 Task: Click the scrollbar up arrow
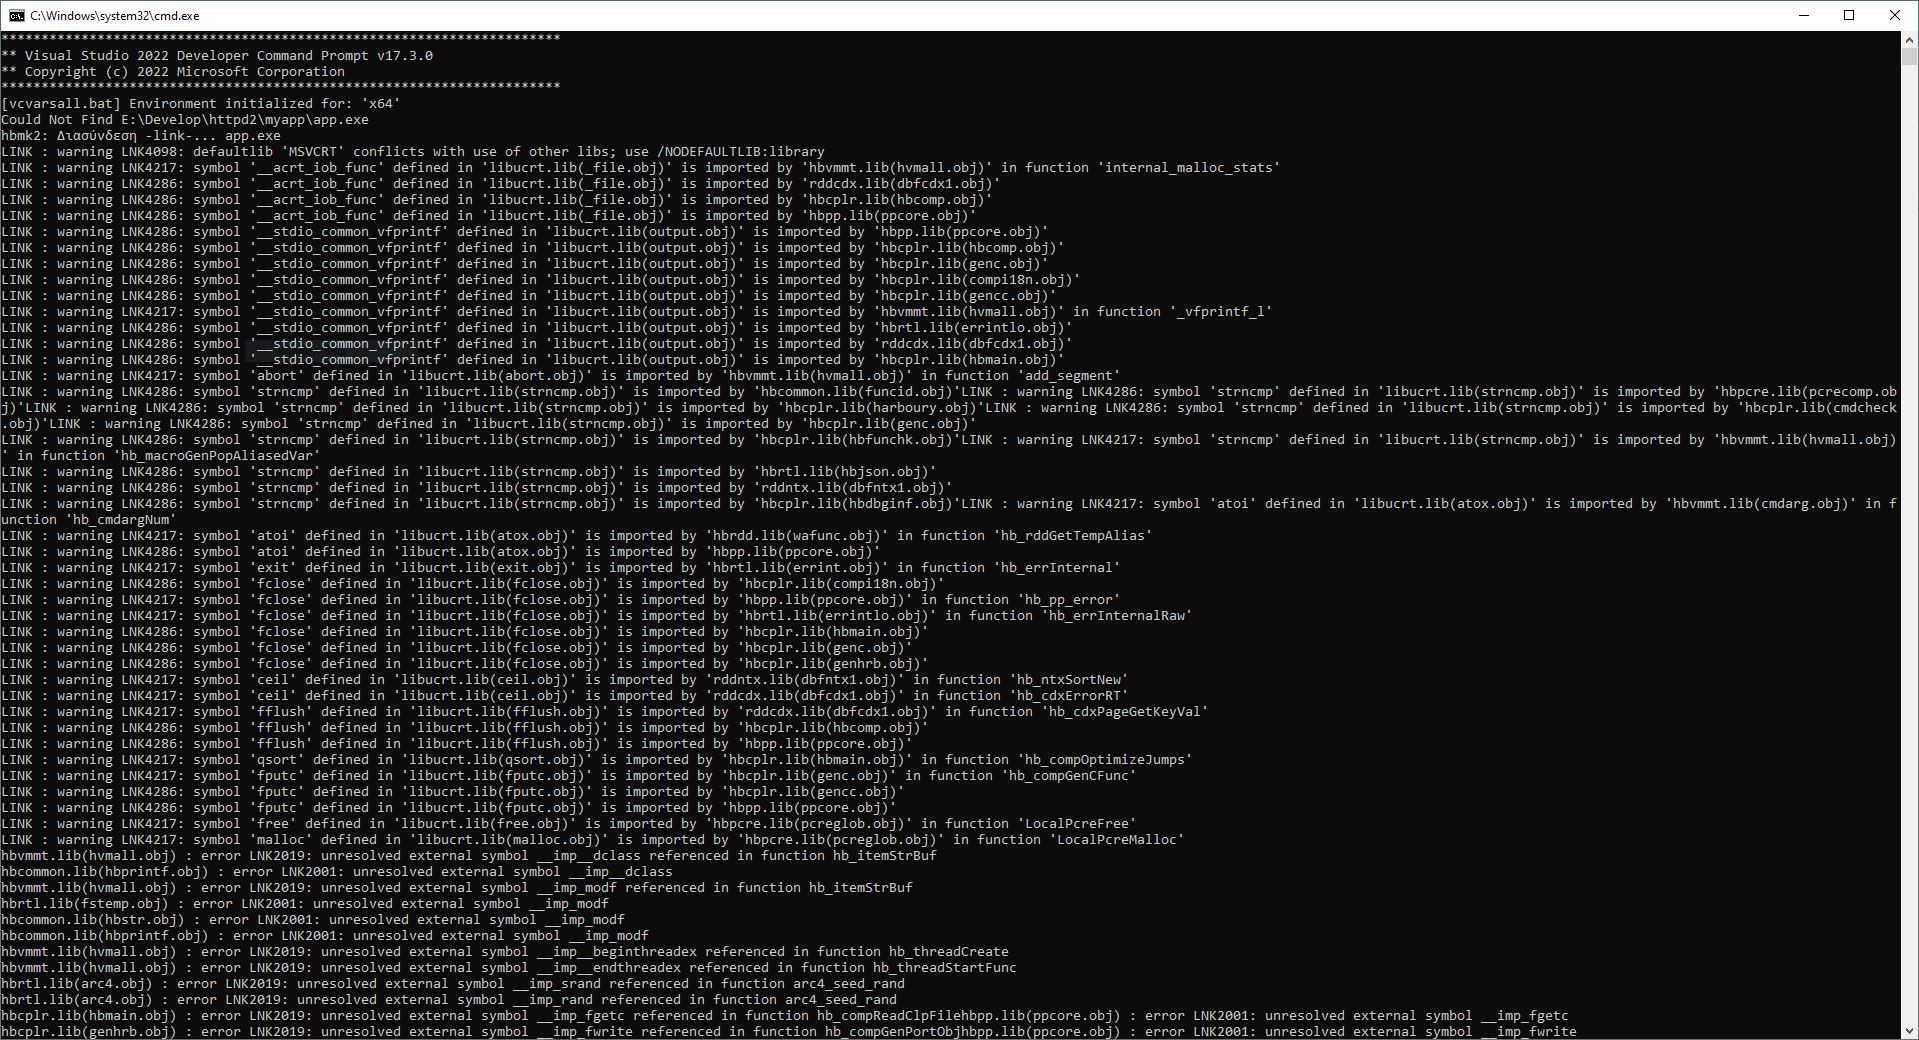[1909, 39]
